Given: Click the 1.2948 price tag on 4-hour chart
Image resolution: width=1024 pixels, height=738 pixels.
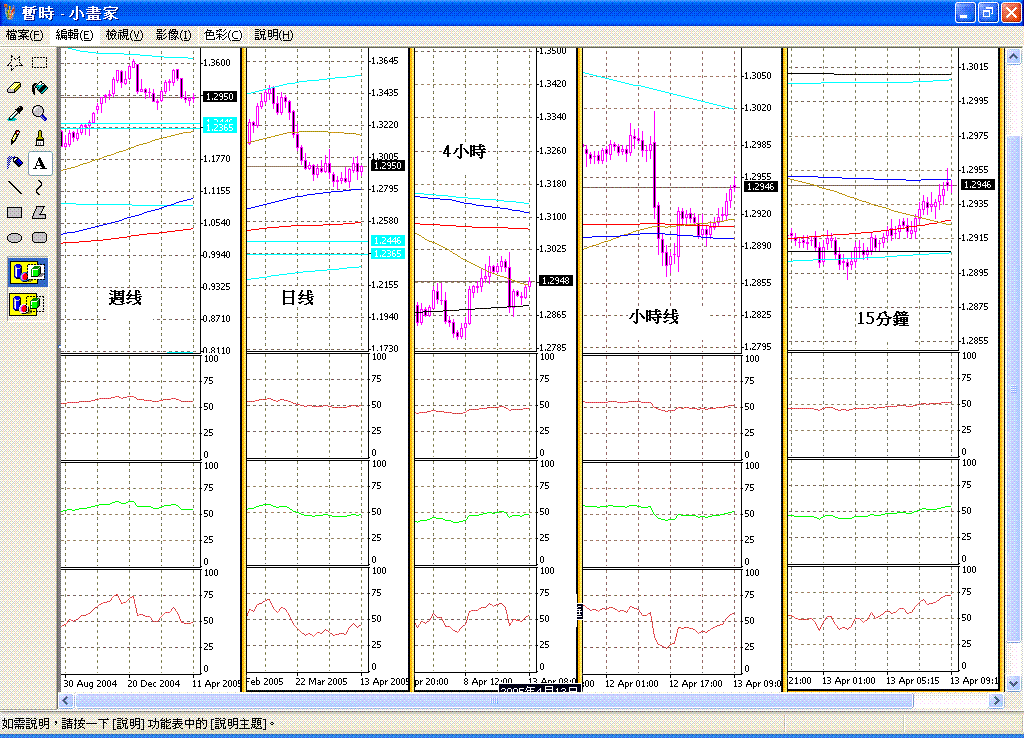Looking at the screenshot, I should click(x=555, y=281).
